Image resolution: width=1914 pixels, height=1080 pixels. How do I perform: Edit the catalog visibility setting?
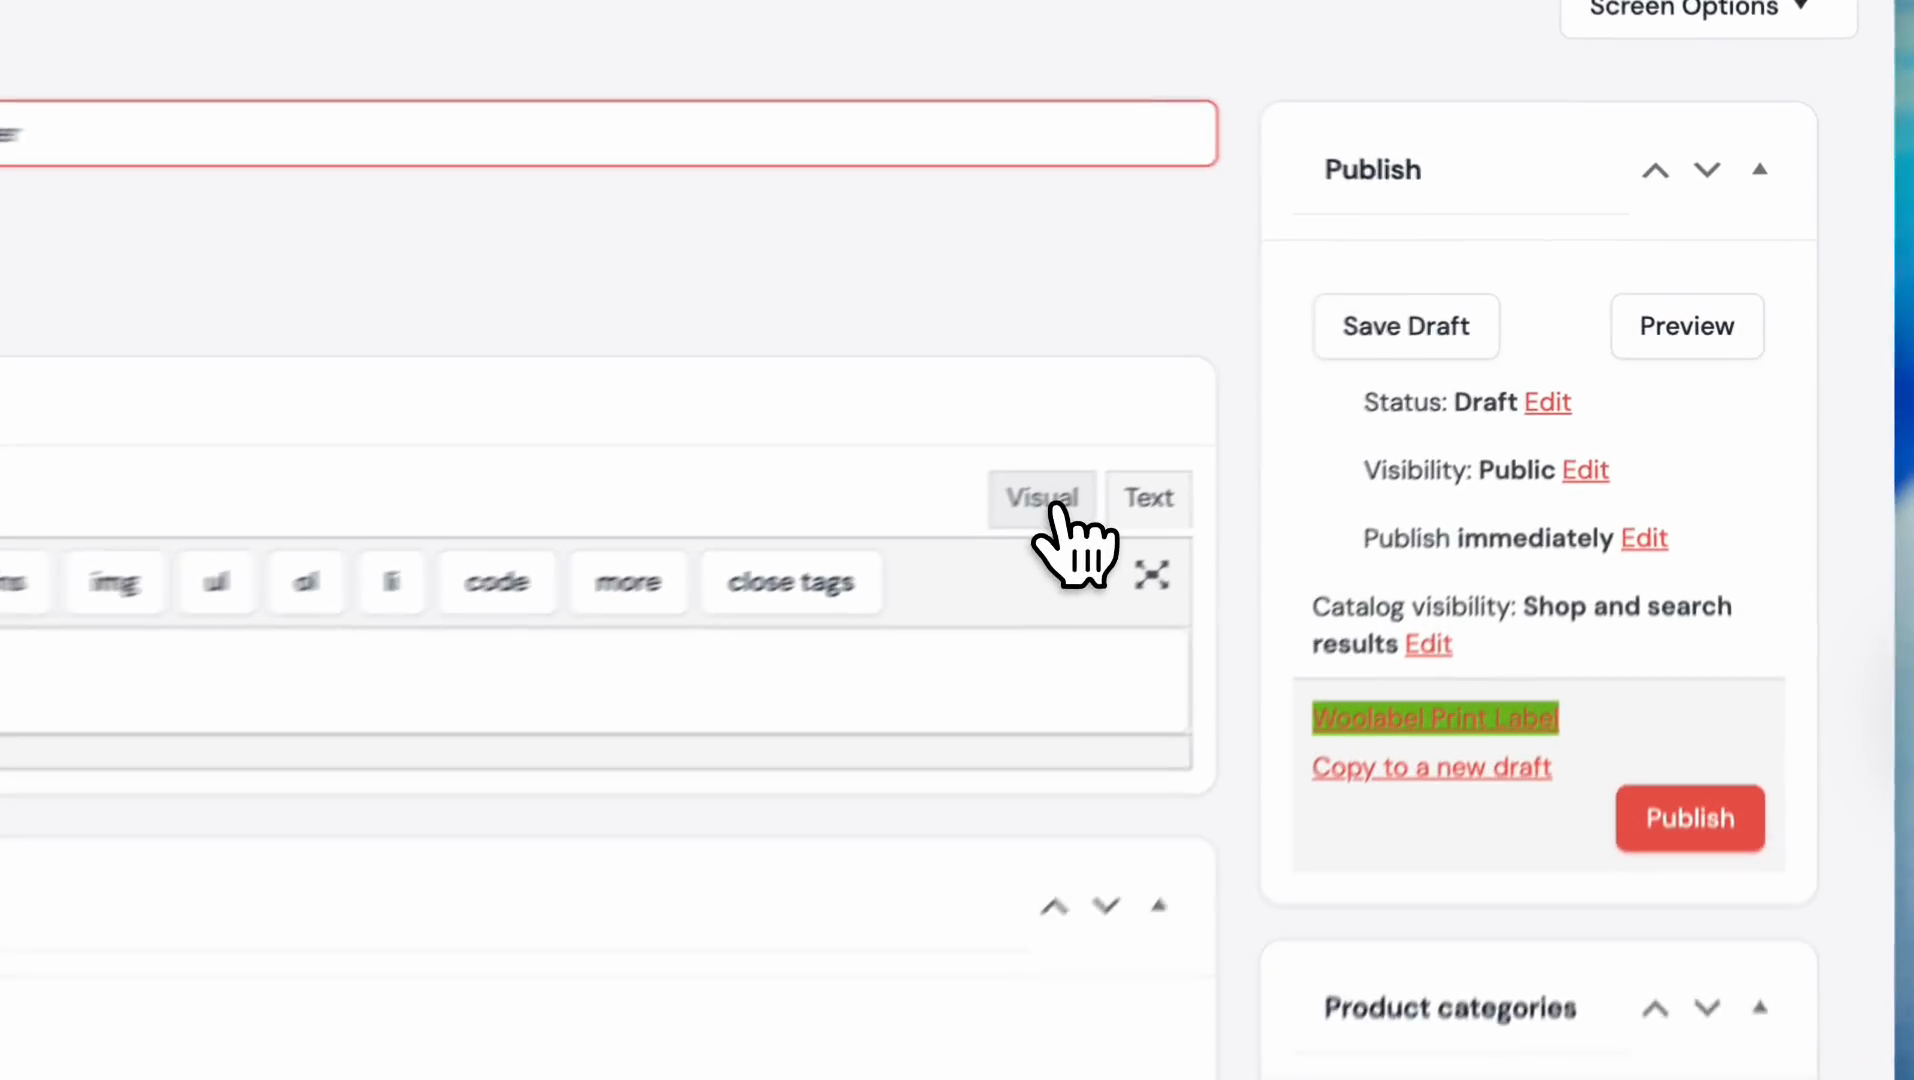(x=1428, y=644)
